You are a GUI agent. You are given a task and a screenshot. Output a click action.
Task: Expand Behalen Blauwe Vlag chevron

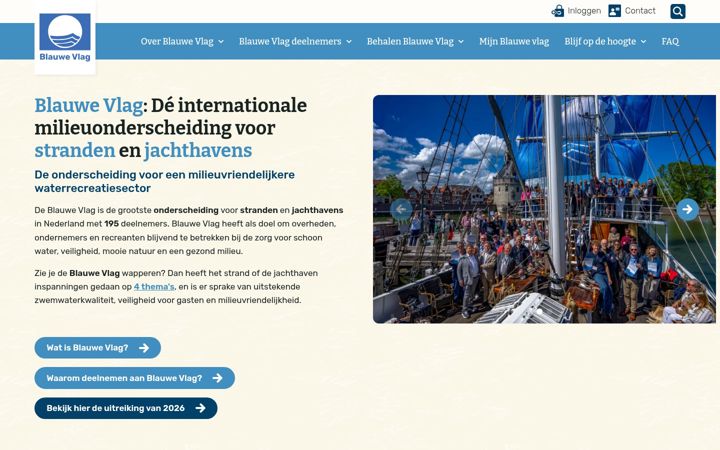coord(461,42)
